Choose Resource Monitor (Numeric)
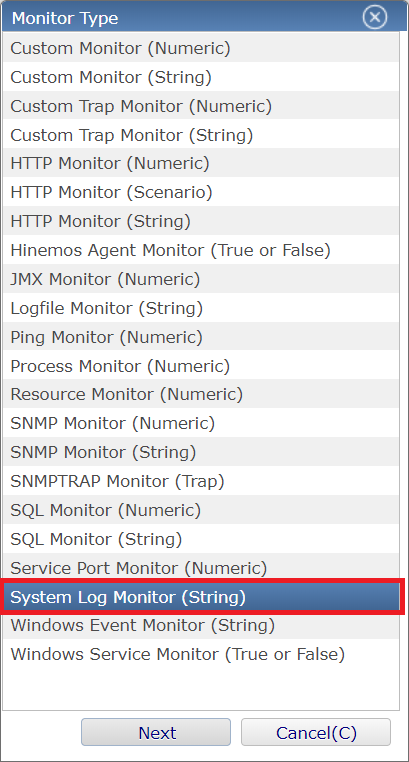Image resolution: width=409 pixels, height=762 pixels. 201,395
